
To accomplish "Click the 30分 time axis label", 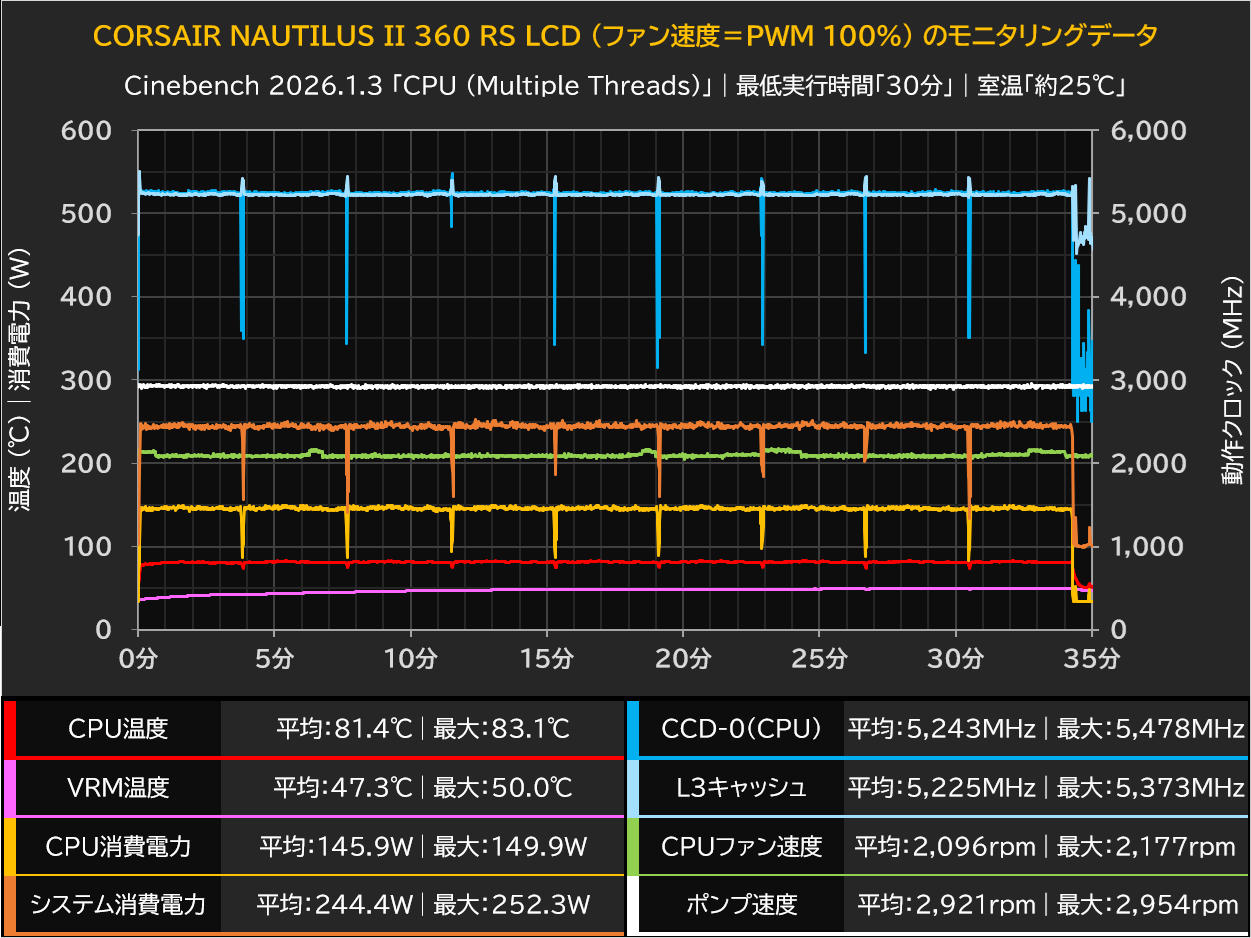I will (956, 658).
